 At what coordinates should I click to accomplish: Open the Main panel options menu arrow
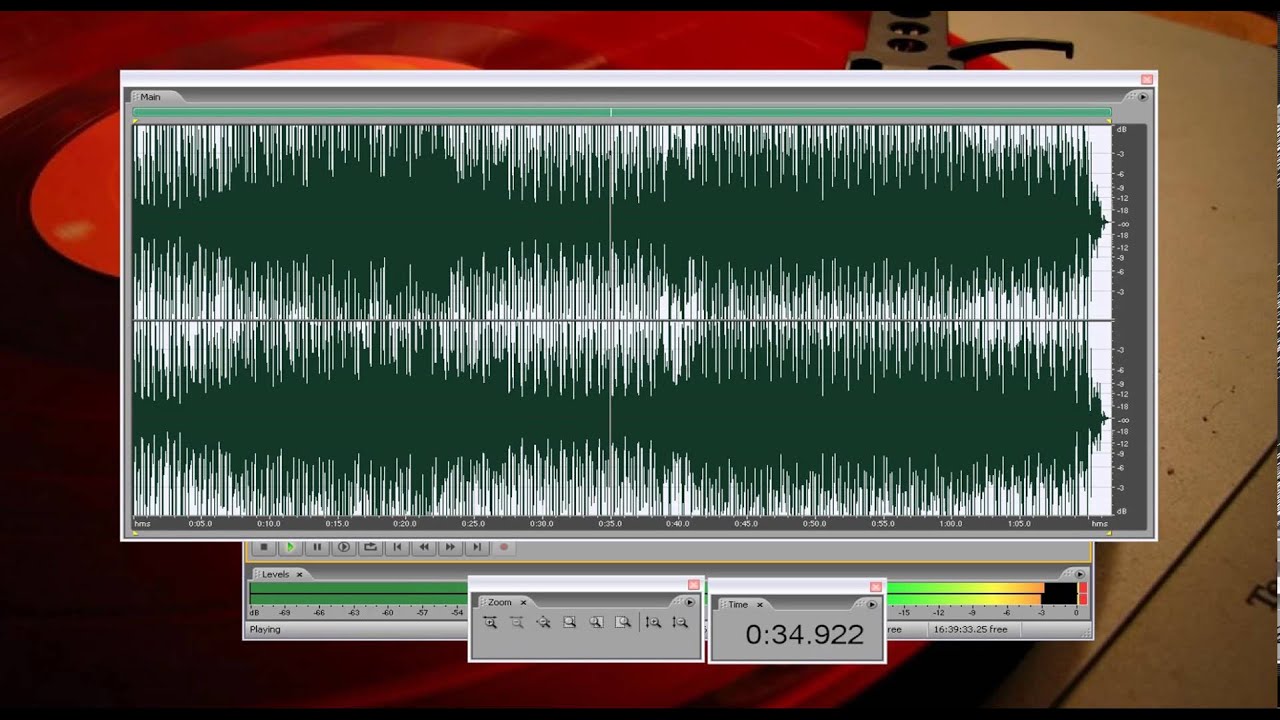tap(1142, 97)
